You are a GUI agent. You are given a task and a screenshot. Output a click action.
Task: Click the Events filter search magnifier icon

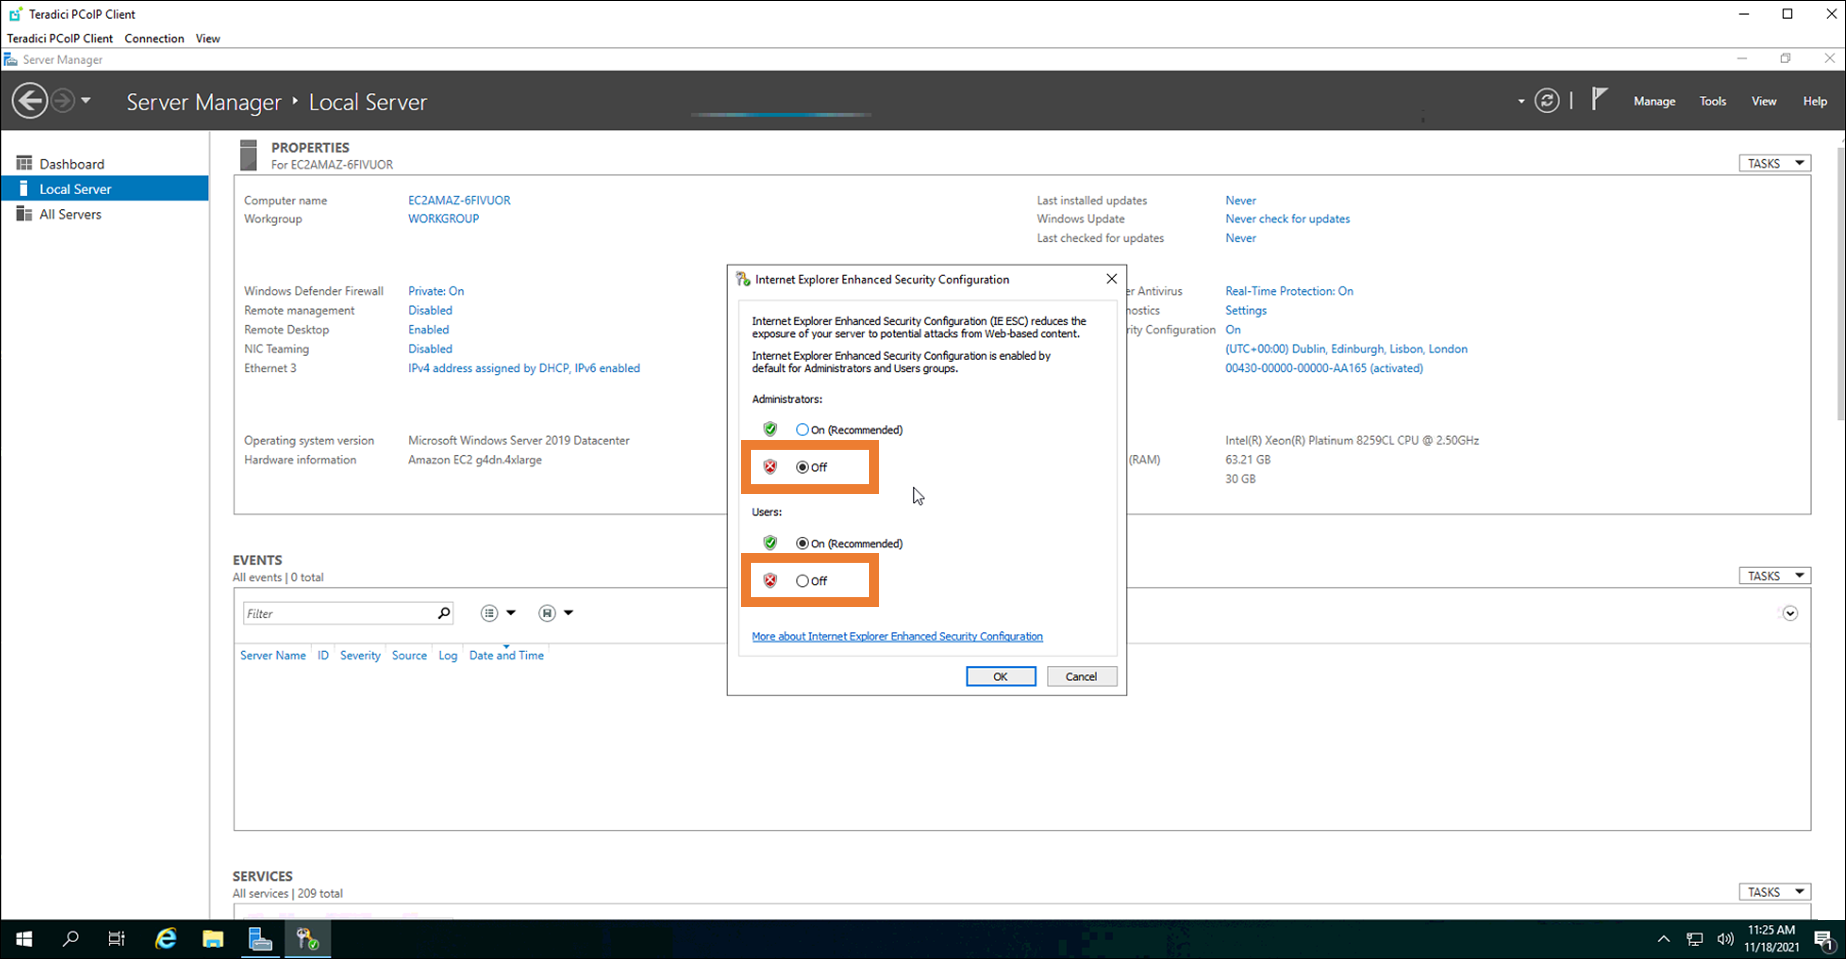[444, 613]
